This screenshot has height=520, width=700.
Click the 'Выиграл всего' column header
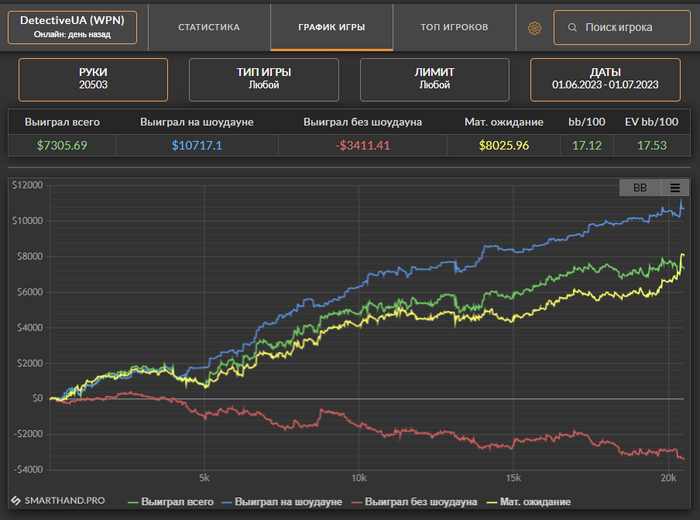tap(62, 122)
